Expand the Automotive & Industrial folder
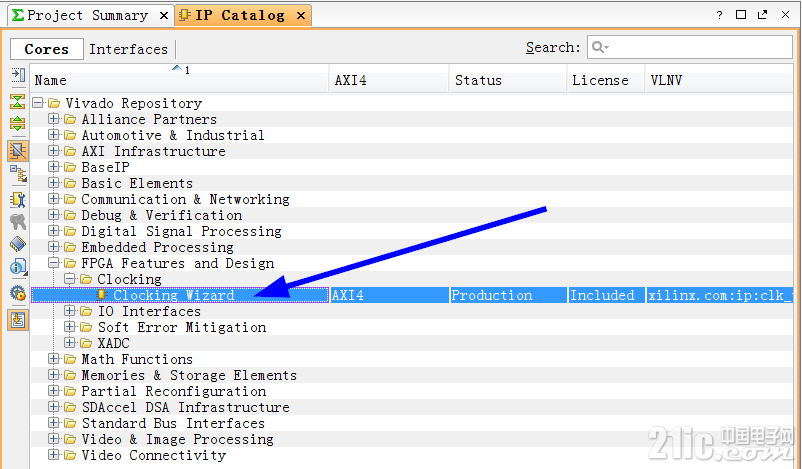 pos(53,135)
